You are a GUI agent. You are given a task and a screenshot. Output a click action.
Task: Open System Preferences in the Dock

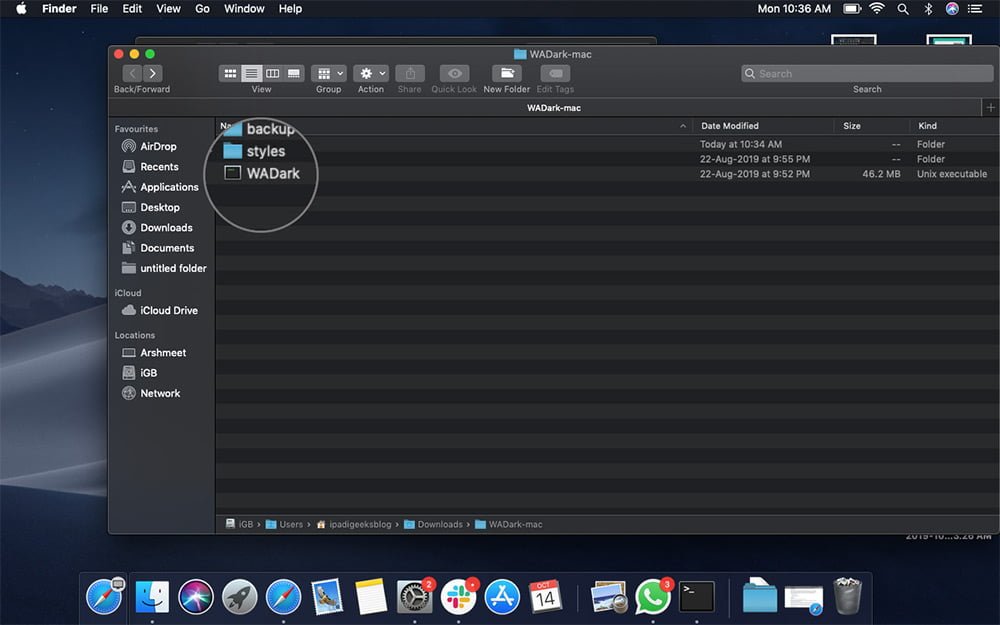tap(415, 598)
